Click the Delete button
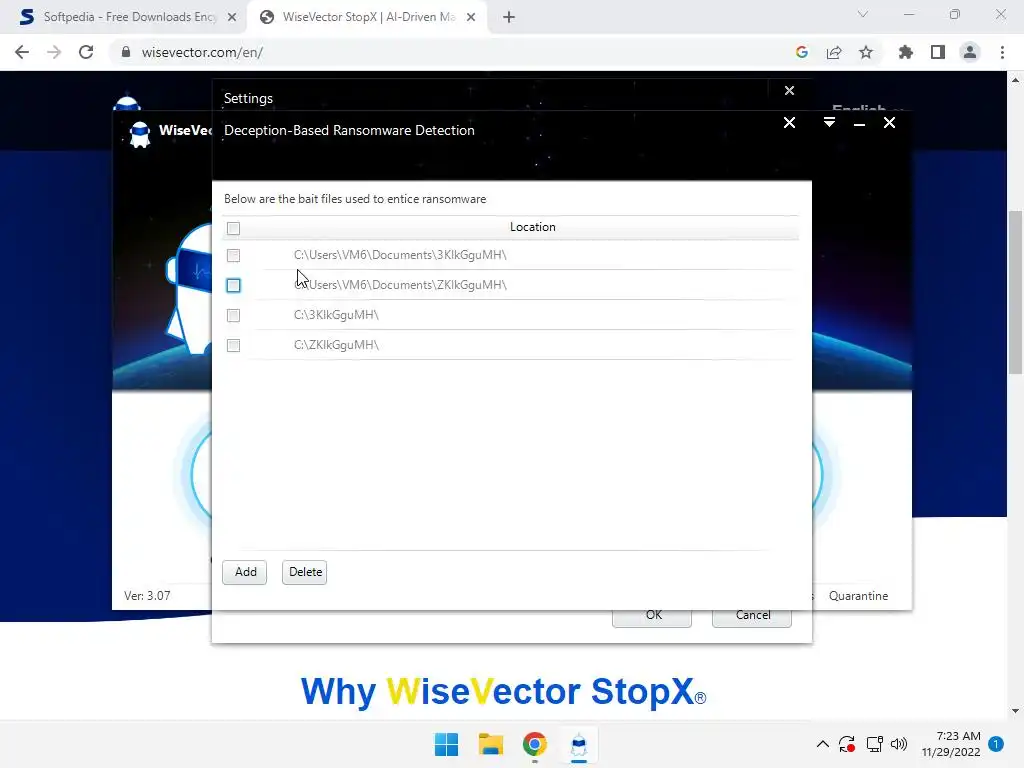The image size is (1024, 768). pyautogui.click(x=305, y=572)
